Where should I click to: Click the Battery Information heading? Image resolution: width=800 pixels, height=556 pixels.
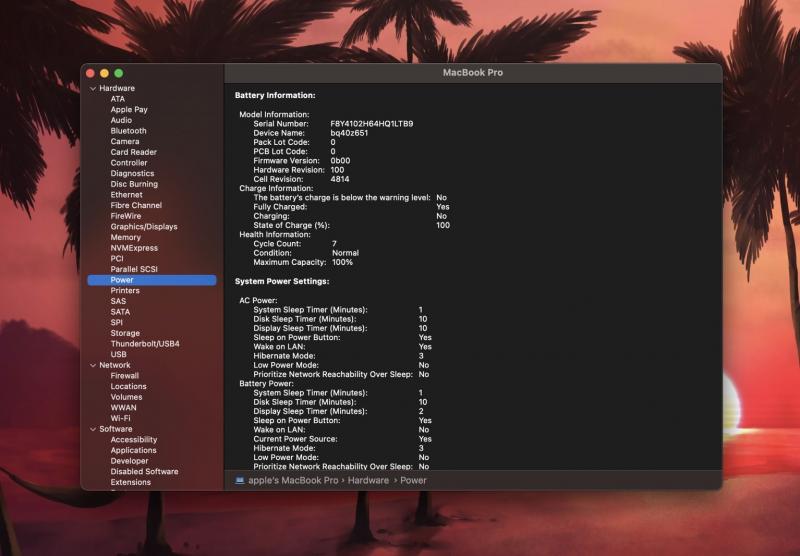coord(275,95)
